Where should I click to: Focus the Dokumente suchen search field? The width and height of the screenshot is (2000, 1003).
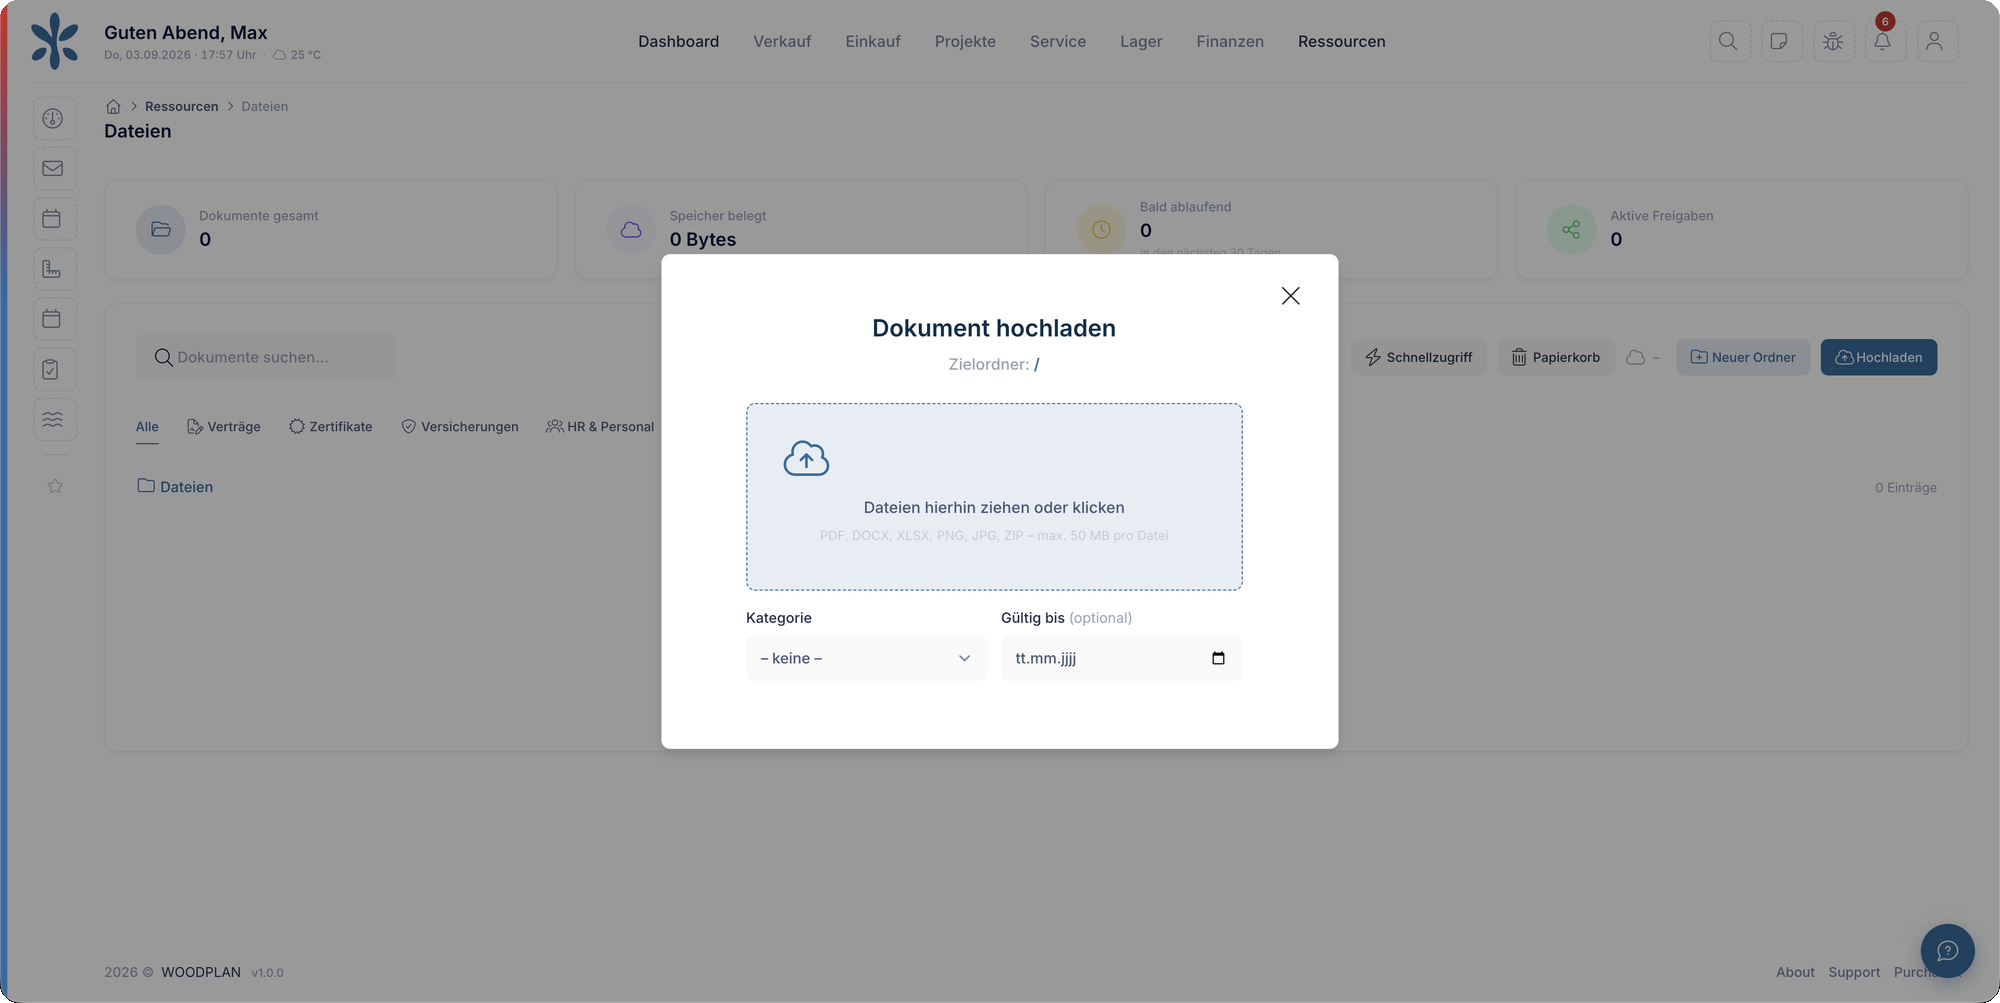(266, 357)
